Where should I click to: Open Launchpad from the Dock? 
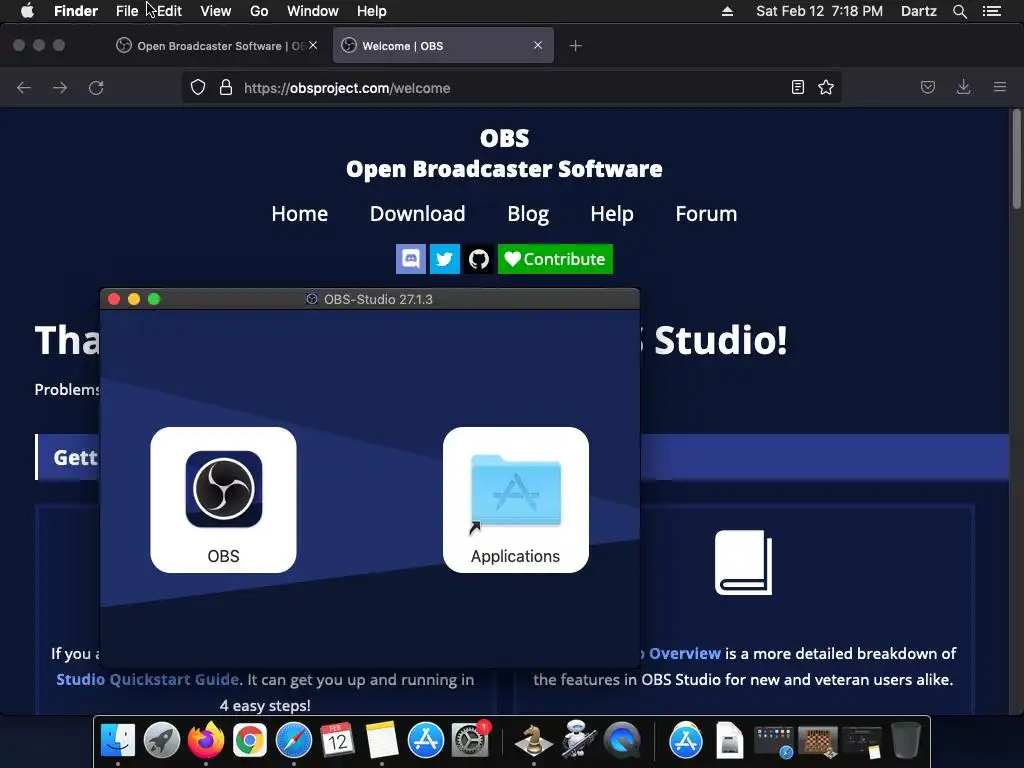pos(162,740)
